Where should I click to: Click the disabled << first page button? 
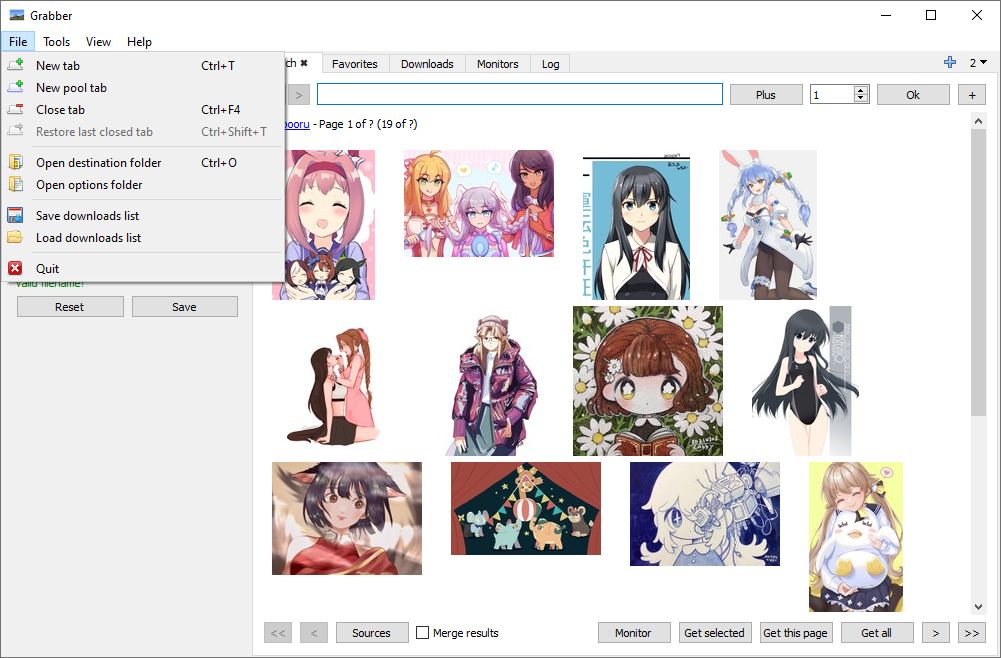pyautogui.click(x=278, y=632)
